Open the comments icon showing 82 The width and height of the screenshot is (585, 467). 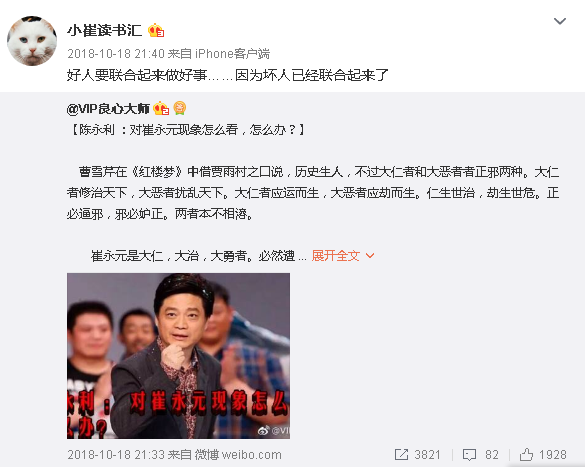(x=469, y=454)
